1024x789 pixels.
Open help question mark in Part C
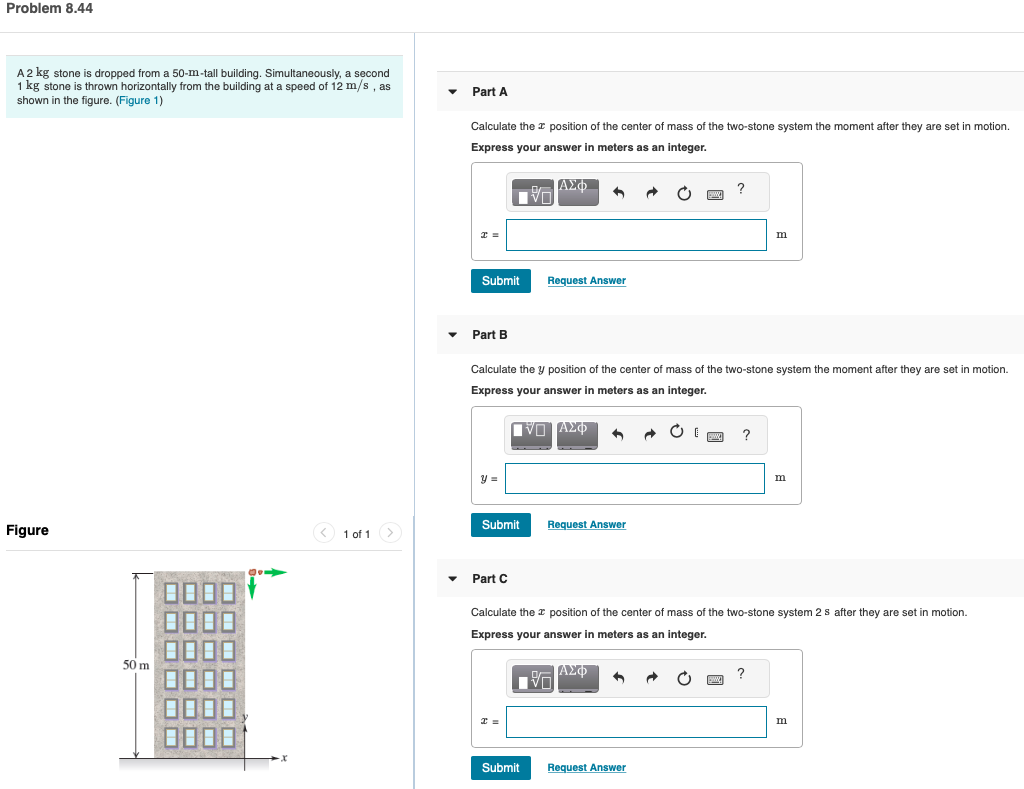click(x=741, y=673)
